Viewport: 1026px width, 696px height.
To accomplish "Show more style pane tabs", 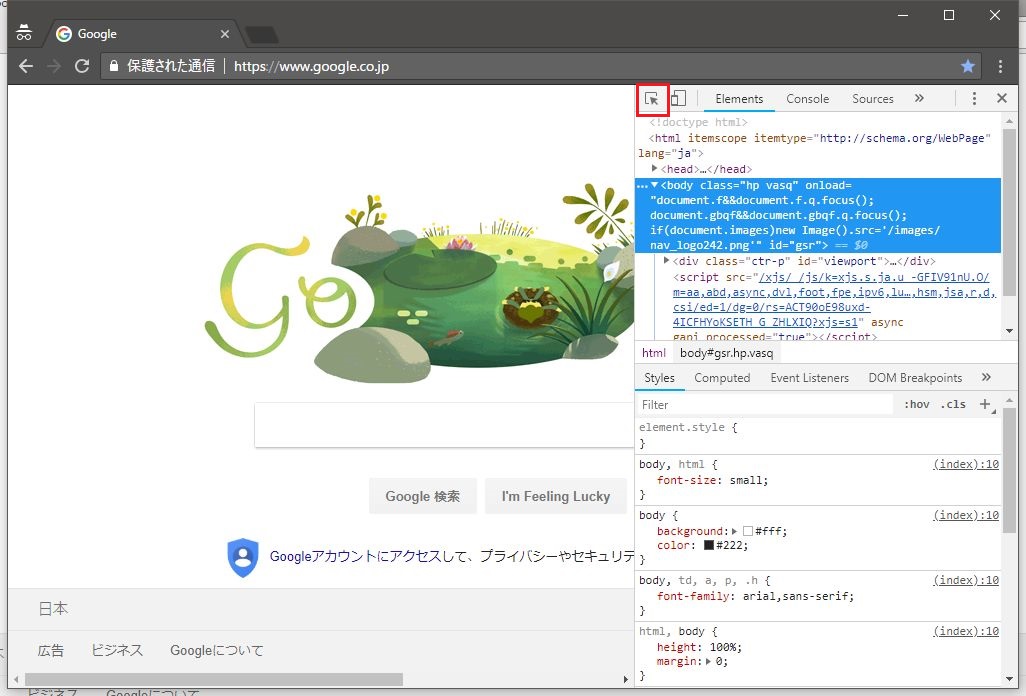I will pyautogui.click(x=986, y=377).
